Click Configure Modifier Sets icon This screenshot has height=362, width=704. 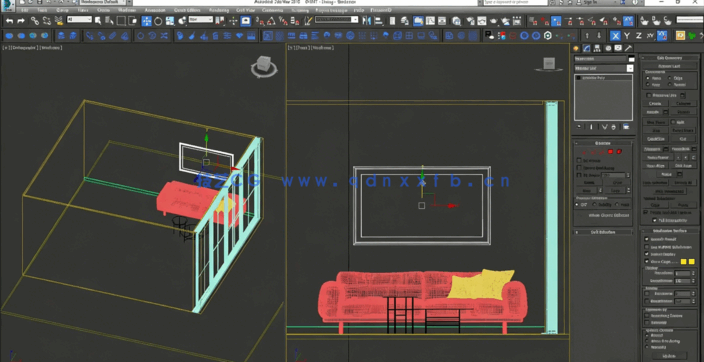pyautogui.click(x=626, y=127)
